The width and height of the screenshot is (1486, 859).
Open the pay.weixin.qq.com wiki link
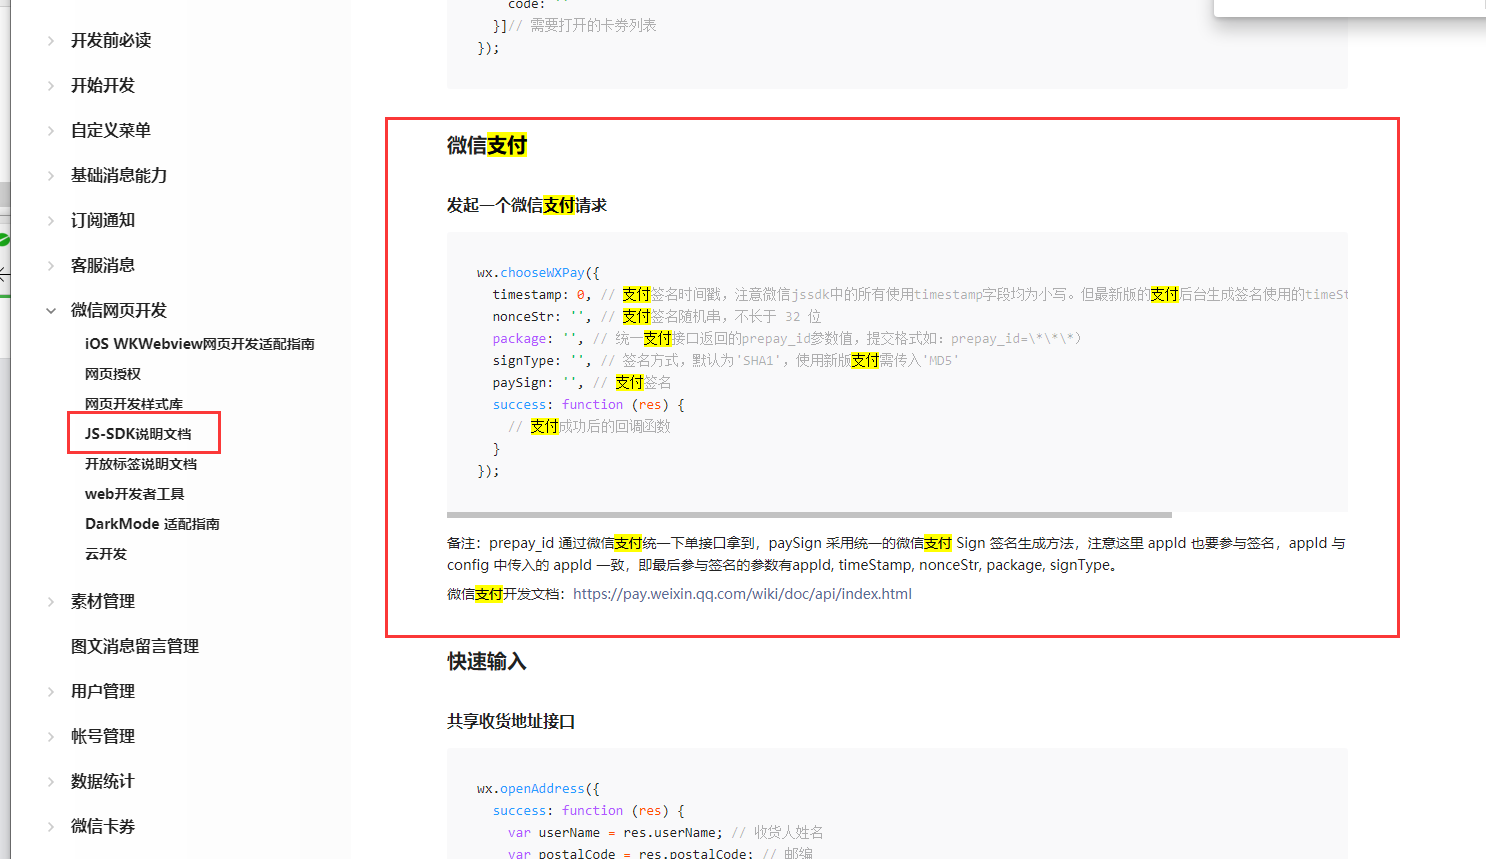742,594
